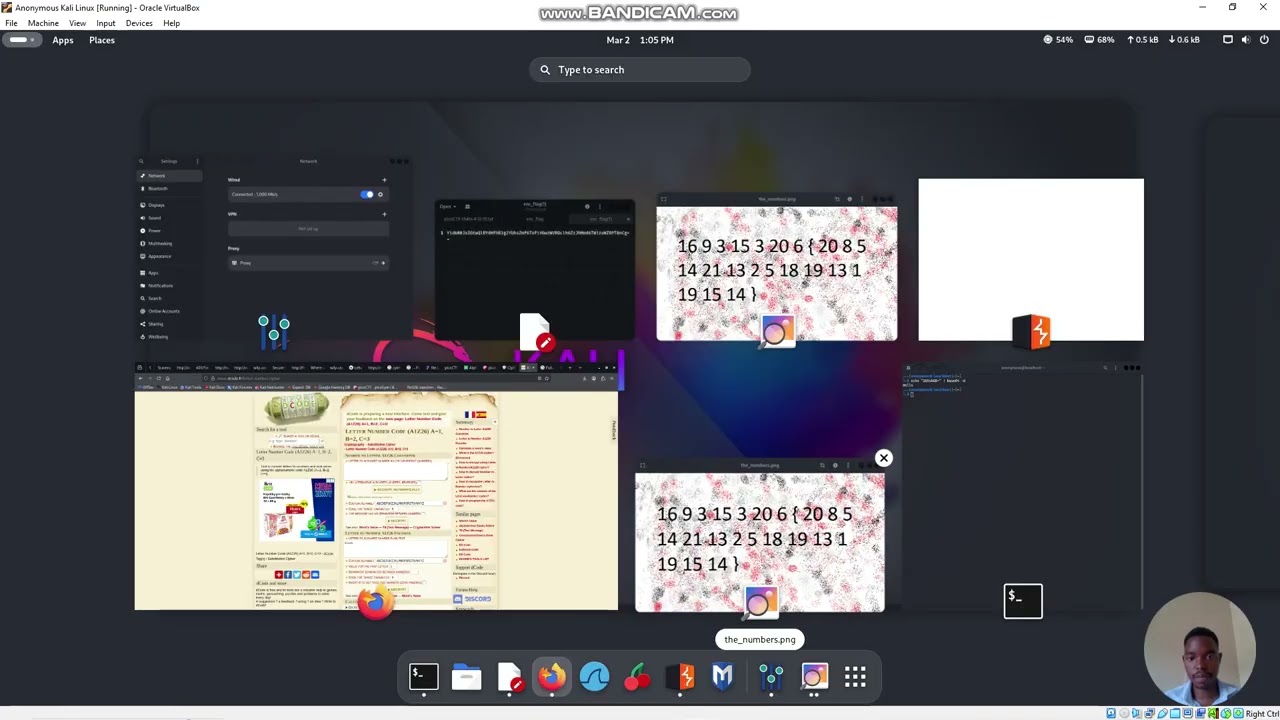
Task: Open the VirtualBox Devices menu
Action: (139, 23)
